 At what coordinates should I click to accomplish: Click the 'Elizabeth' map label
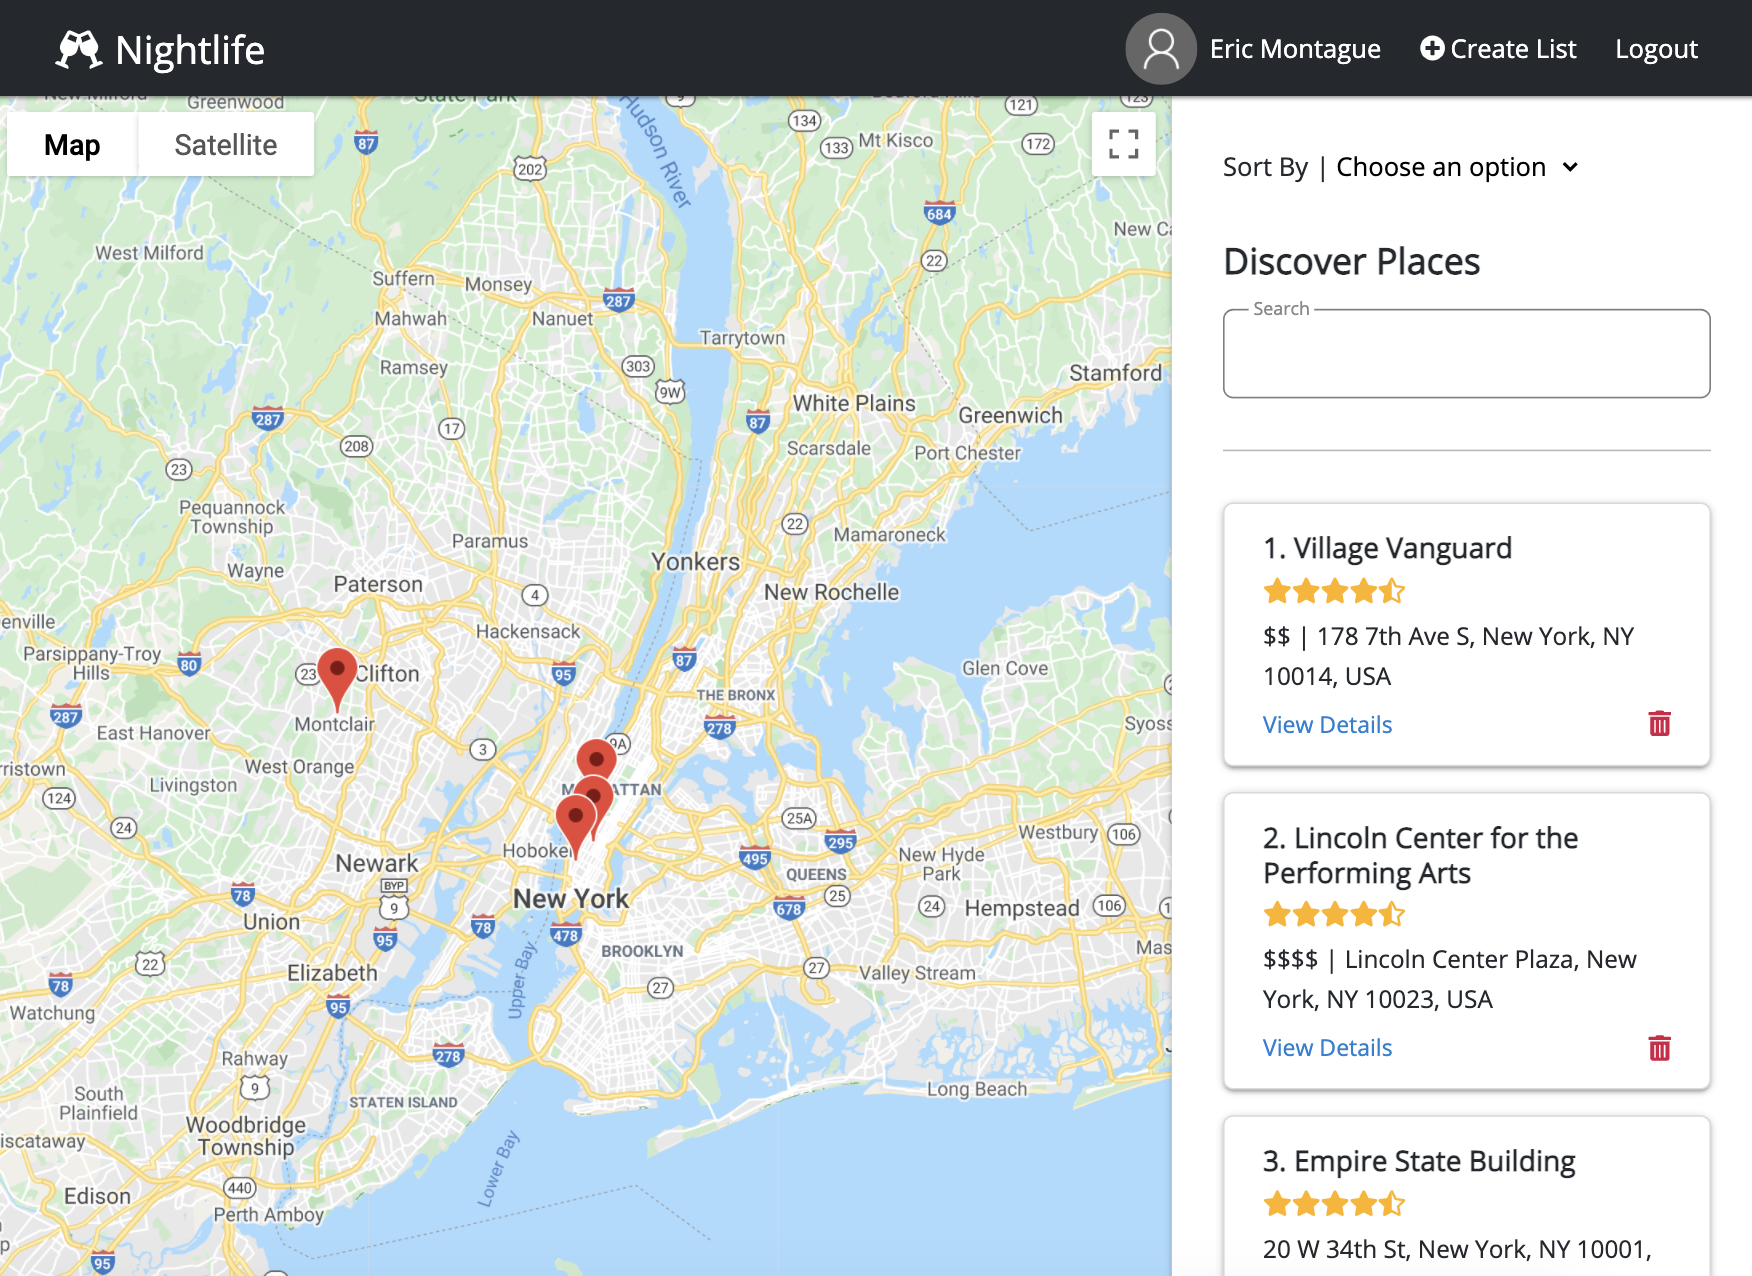[x=332, y=973]
